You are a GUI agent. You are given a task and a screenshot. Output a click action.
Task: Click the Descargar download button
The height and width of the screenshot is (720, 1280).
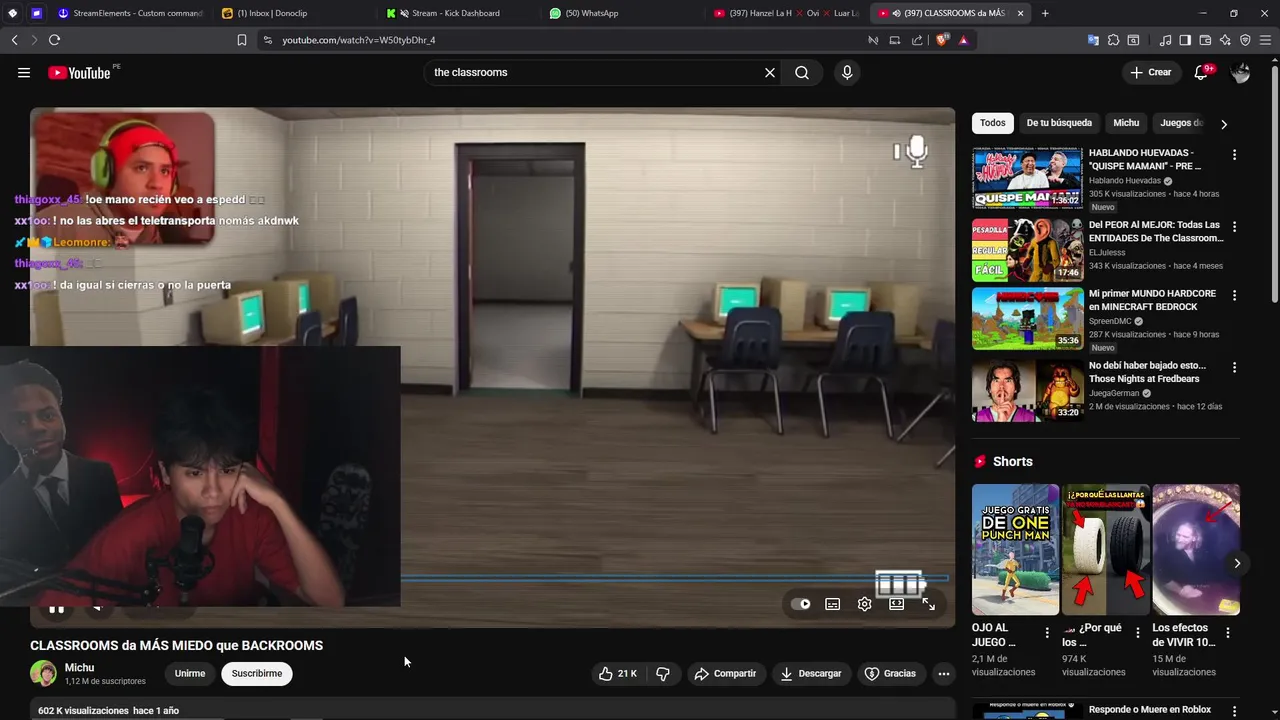[811, 674]
